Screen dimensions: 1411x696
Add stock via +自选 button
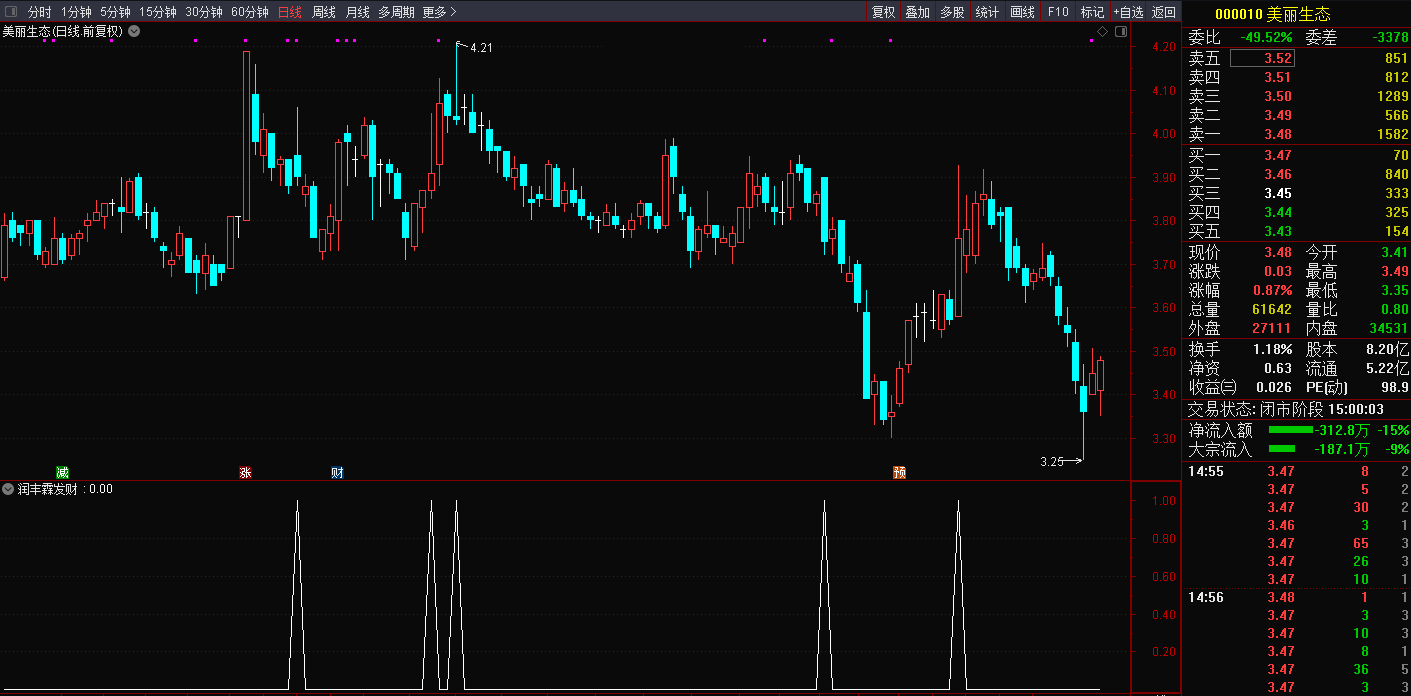point(1127,12)
